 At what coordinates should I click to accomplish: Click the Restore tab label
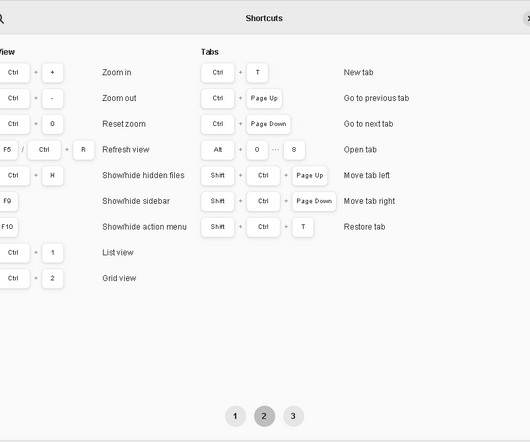pyautogui.click(x=364, y=227)
